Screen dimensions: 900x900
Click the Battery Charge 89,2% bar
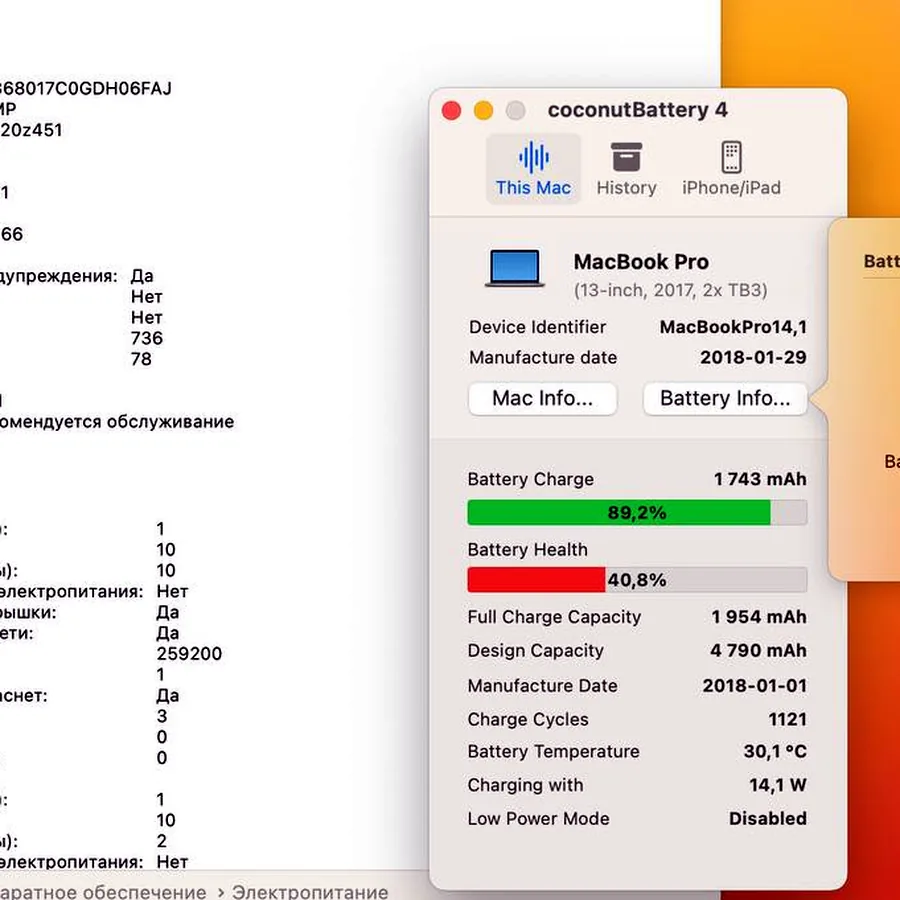click(637, 512)
